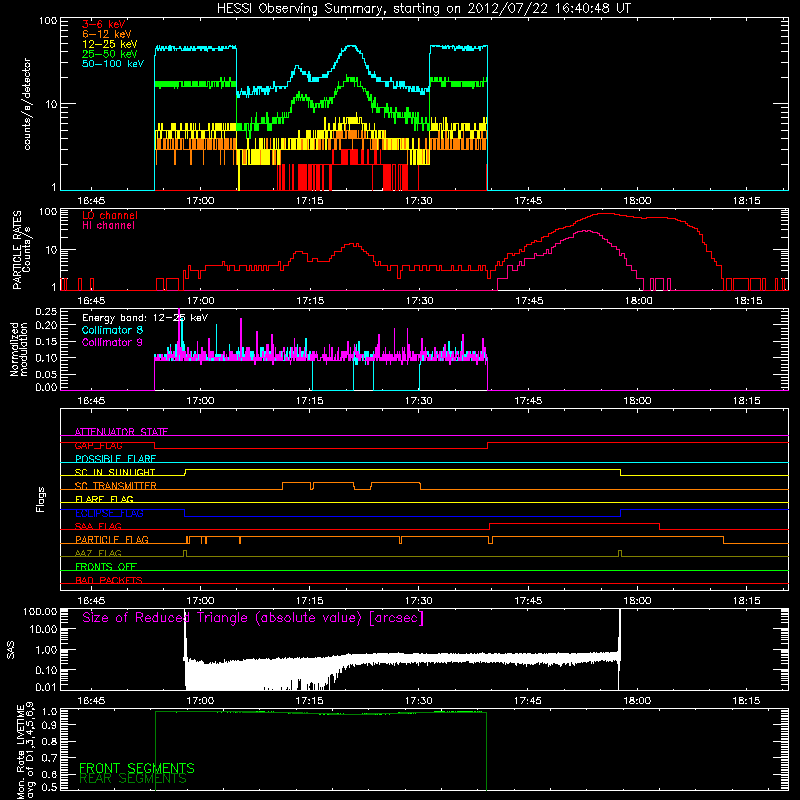The height and width of the screenshot is (800, 800).
Task: Click the "100.00" tick on SAS axis
Action: pyautogui.click(x=40, y=612)
